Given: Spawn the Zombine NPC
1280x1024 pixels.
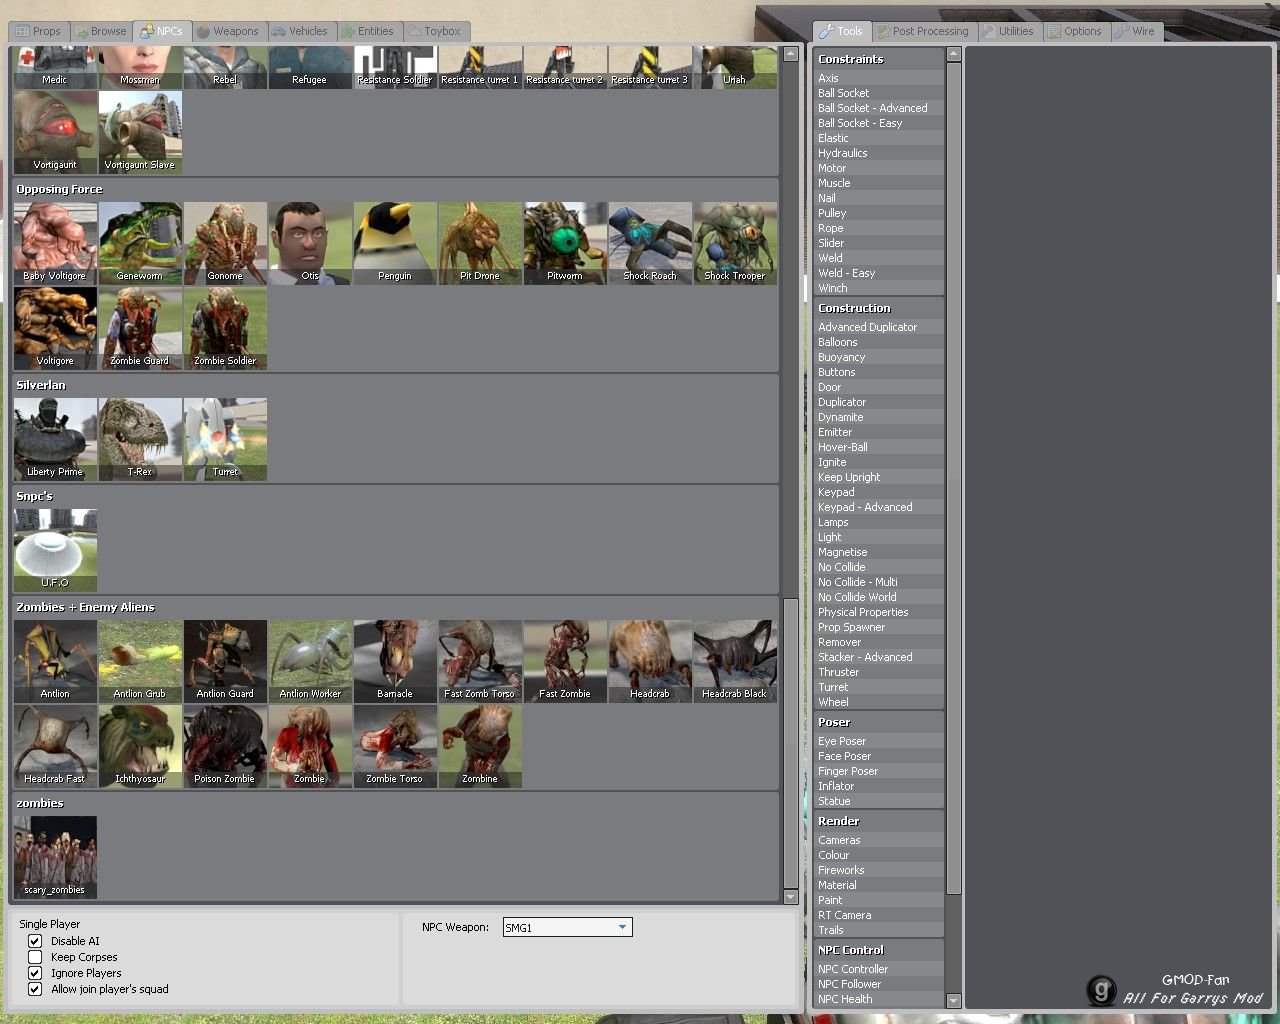Looking at the screenshot, I should click(480, 747).
